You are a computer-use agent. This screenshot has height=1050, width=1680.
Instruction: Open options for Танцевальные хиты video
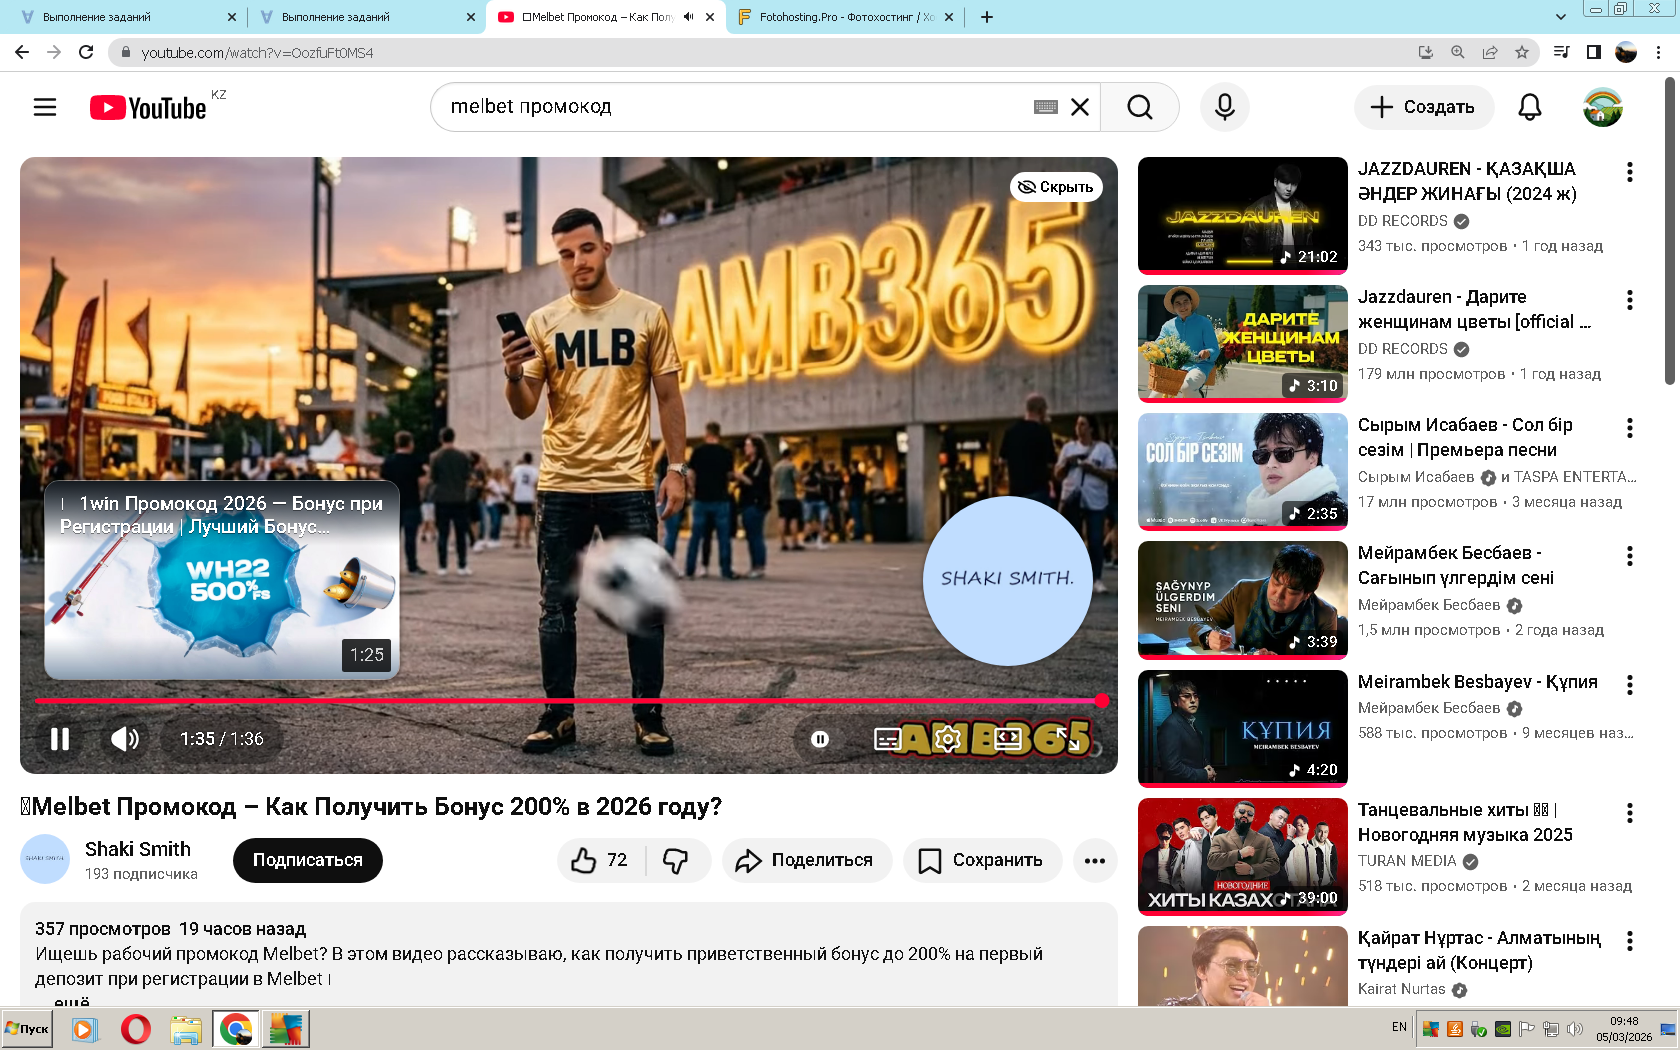click(1630, 813)
